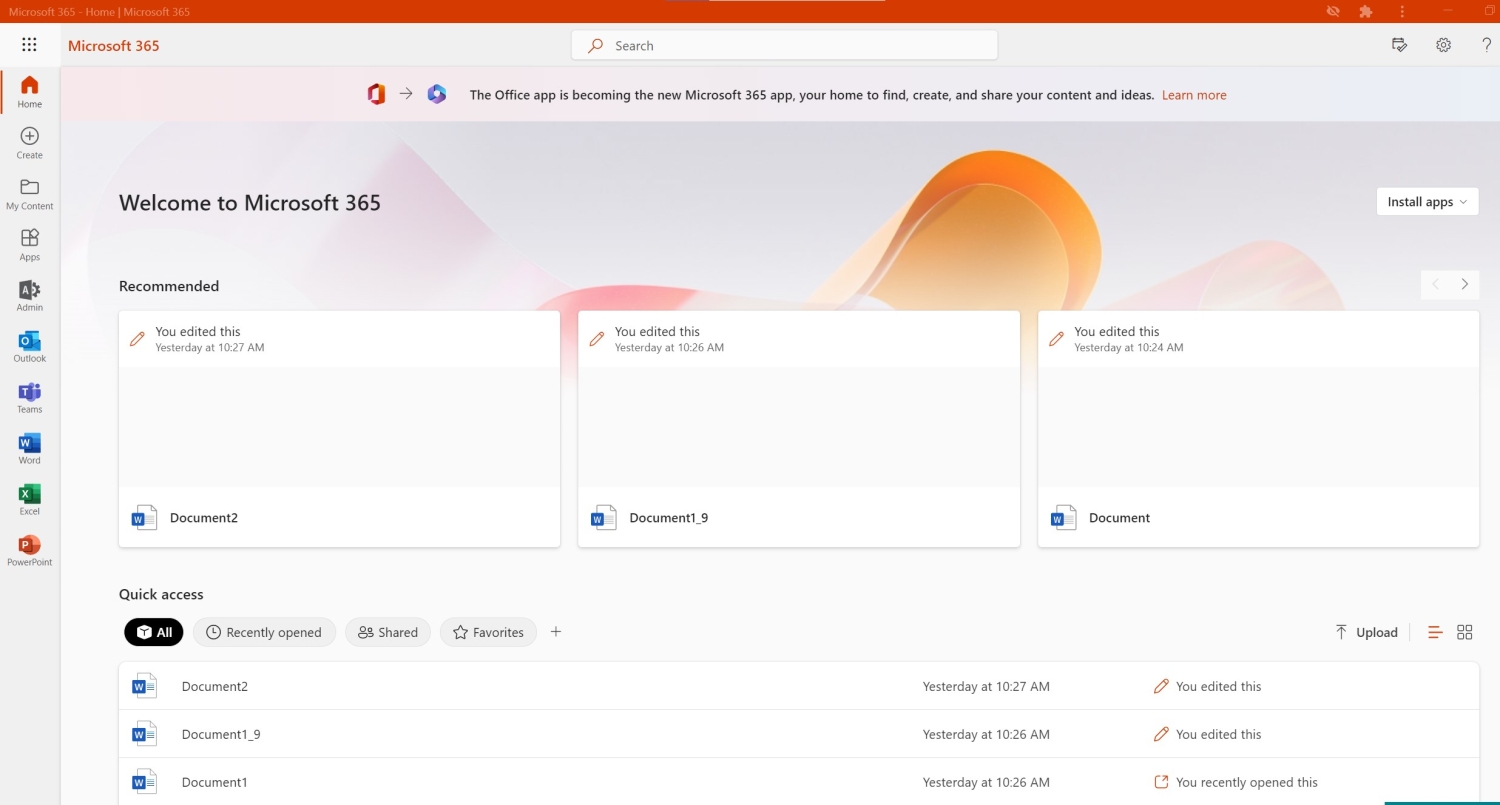Open the Document2 recommended card
Image resolution: width=1500 pixels, height=805 pixels.
pyautogui.click(x=339, y=429)
